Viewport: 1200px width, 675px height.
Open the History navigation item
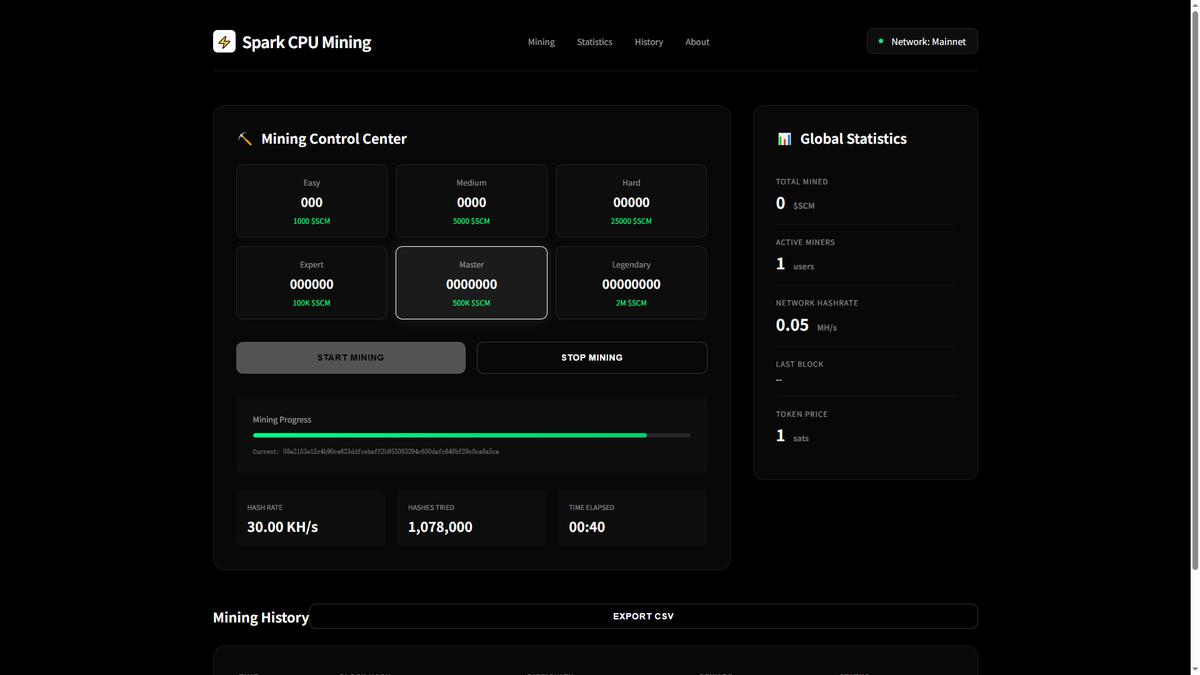(648, 41)
